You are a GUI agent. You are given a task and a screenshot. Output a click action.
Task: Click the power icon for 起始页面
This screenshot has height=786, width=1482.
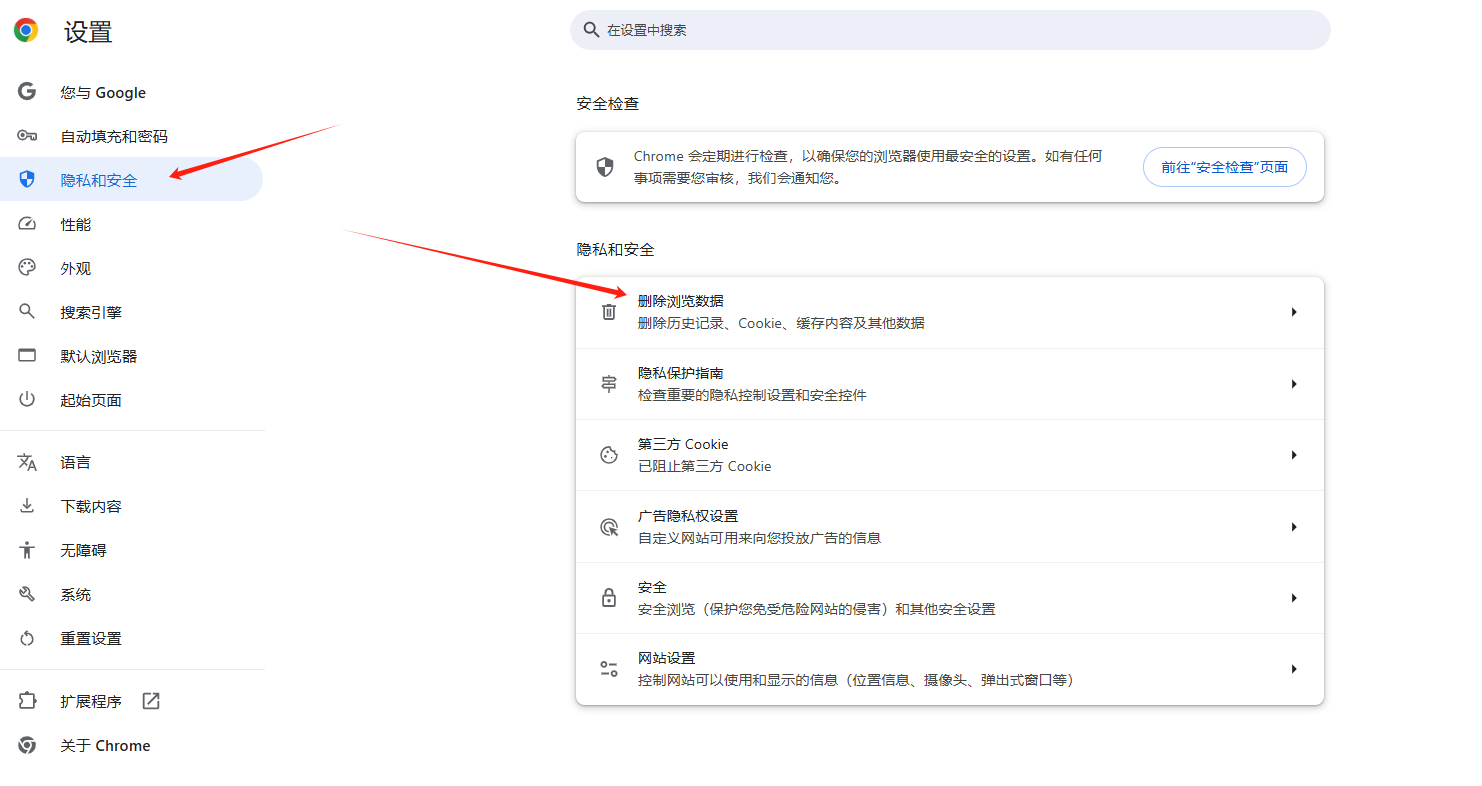[x=27, y=400]
